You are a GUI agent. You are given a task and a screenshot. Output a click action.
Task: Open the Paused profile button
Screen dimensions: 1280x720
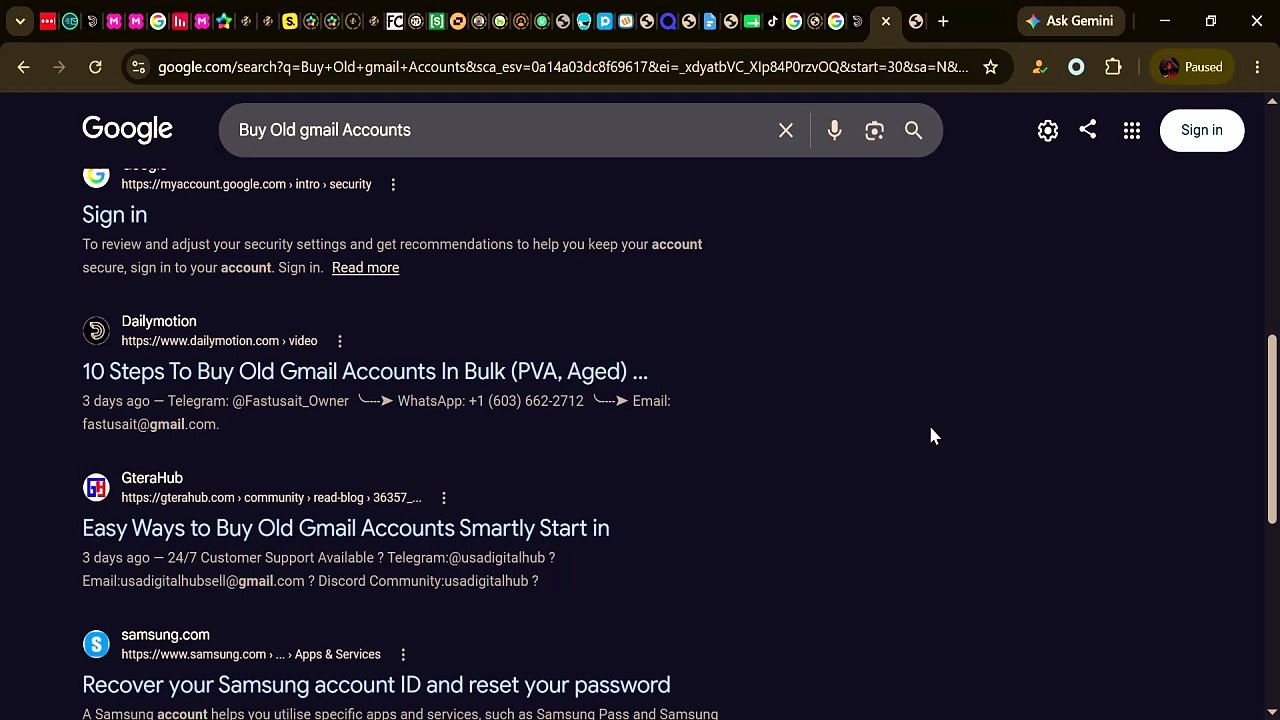[x=1191, y=67]
